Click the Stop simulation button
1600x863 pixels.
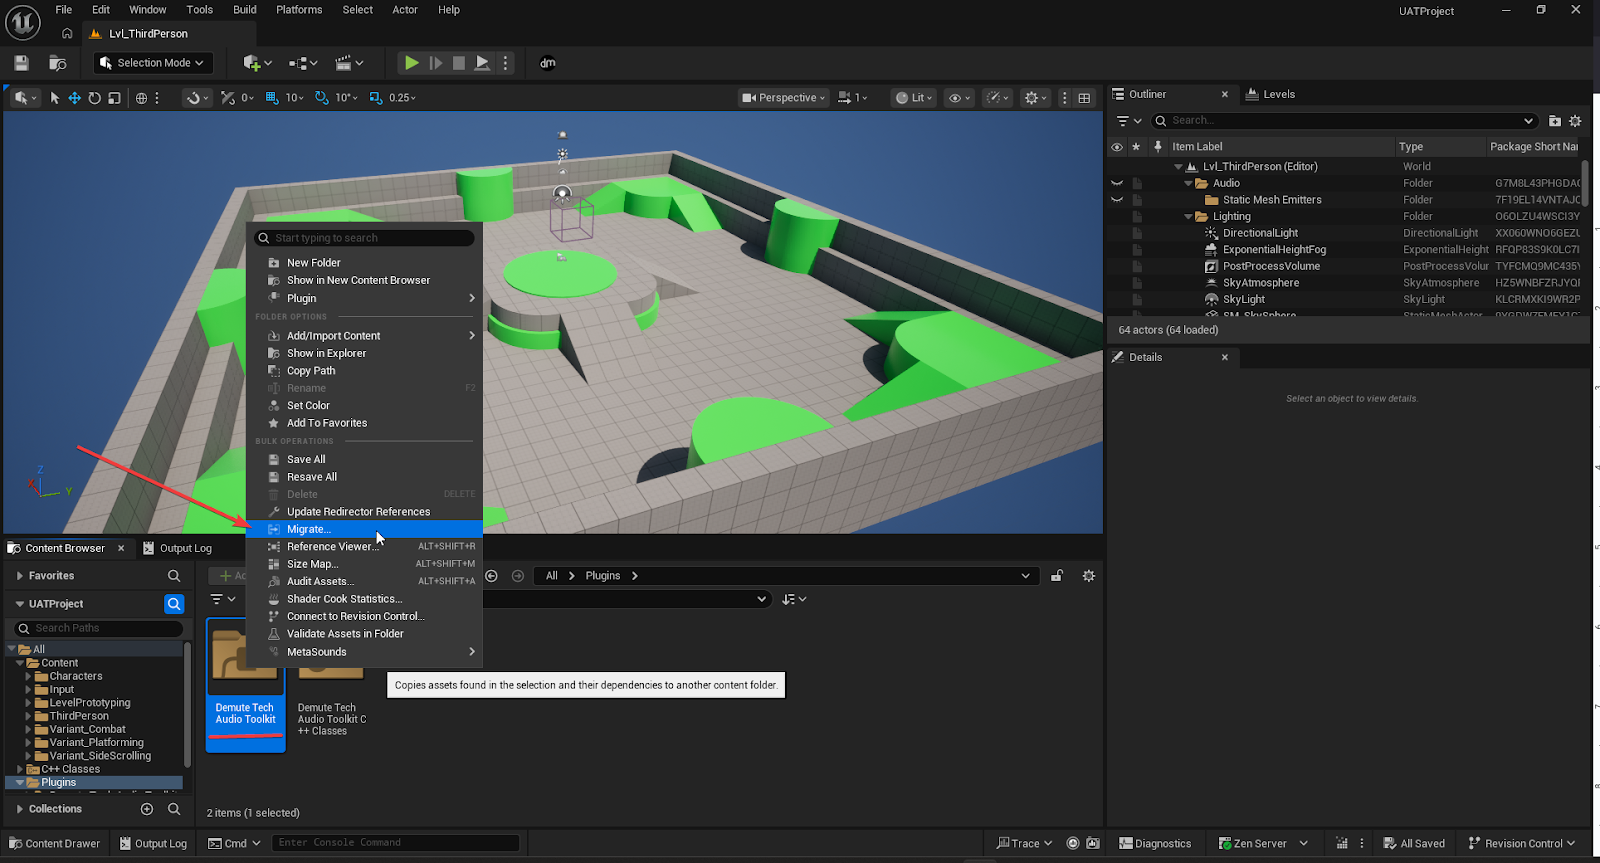[x=459, y=63]
